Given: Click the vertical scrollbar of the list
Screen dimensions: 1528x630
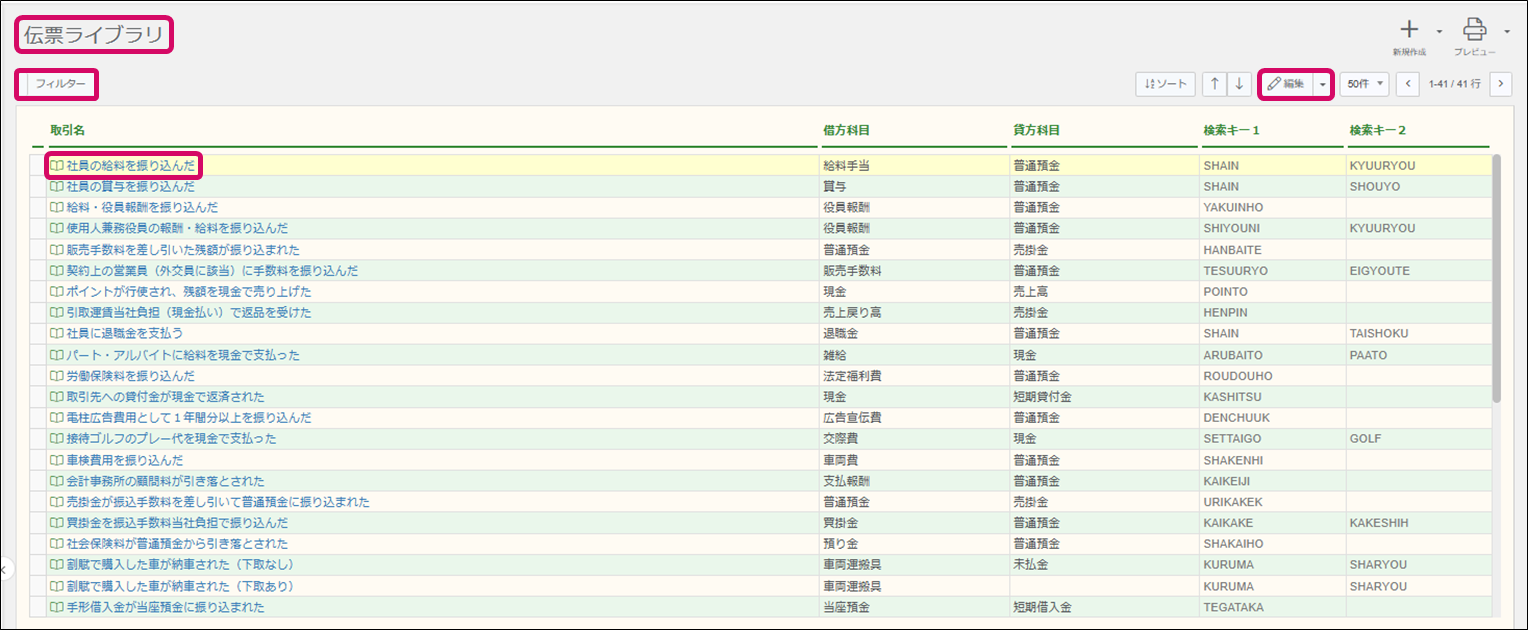Looking at the screenshot, I should tap(1496, 280).
